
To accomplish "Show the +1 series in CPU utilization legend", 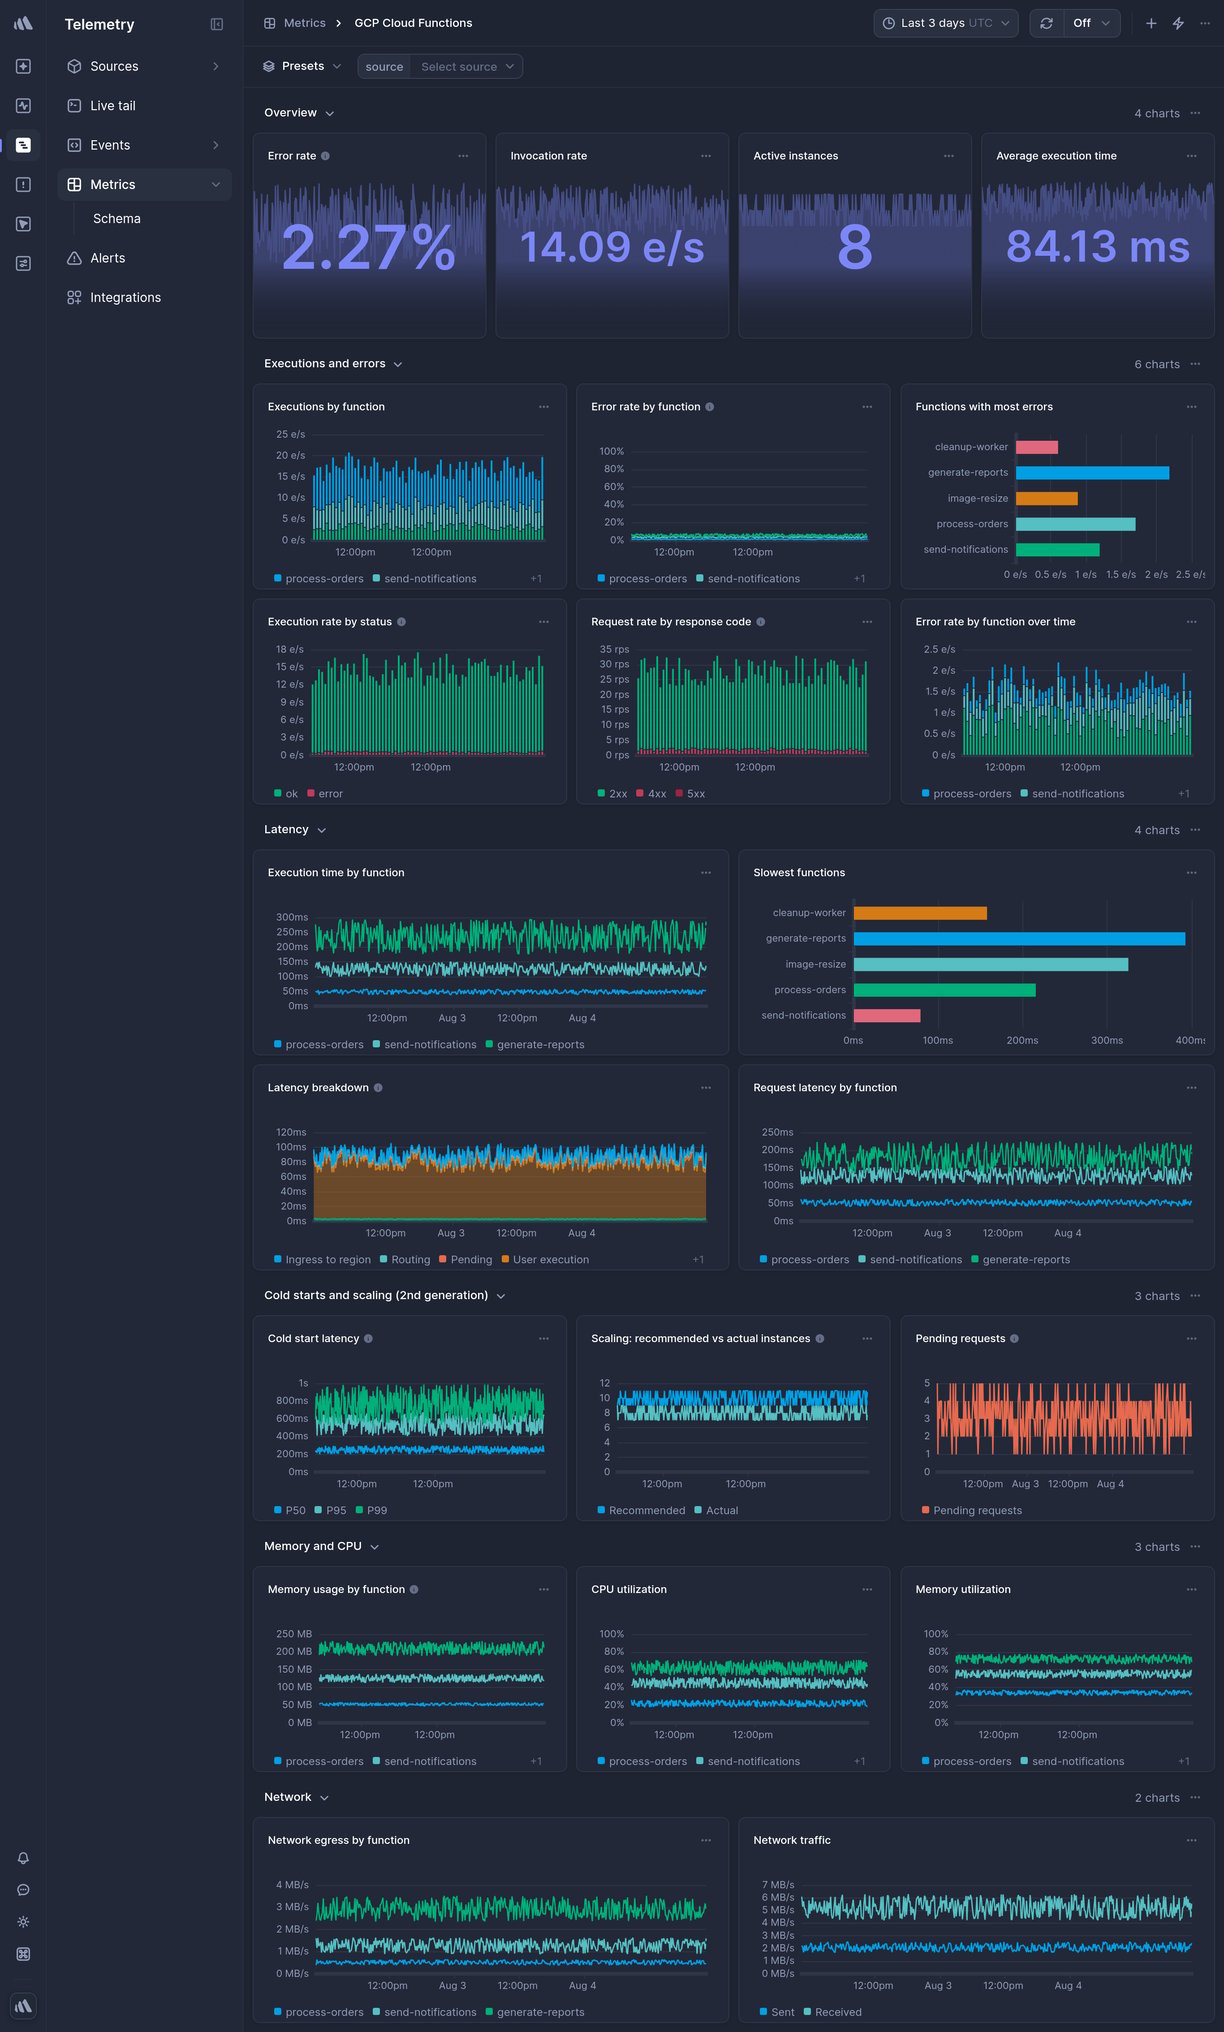I will click(860, 1762).
